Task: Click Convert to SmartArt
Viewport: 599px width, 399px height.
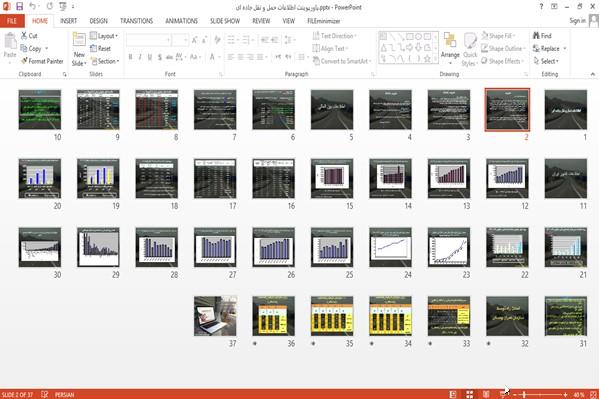Action: (x=342, y=61)
